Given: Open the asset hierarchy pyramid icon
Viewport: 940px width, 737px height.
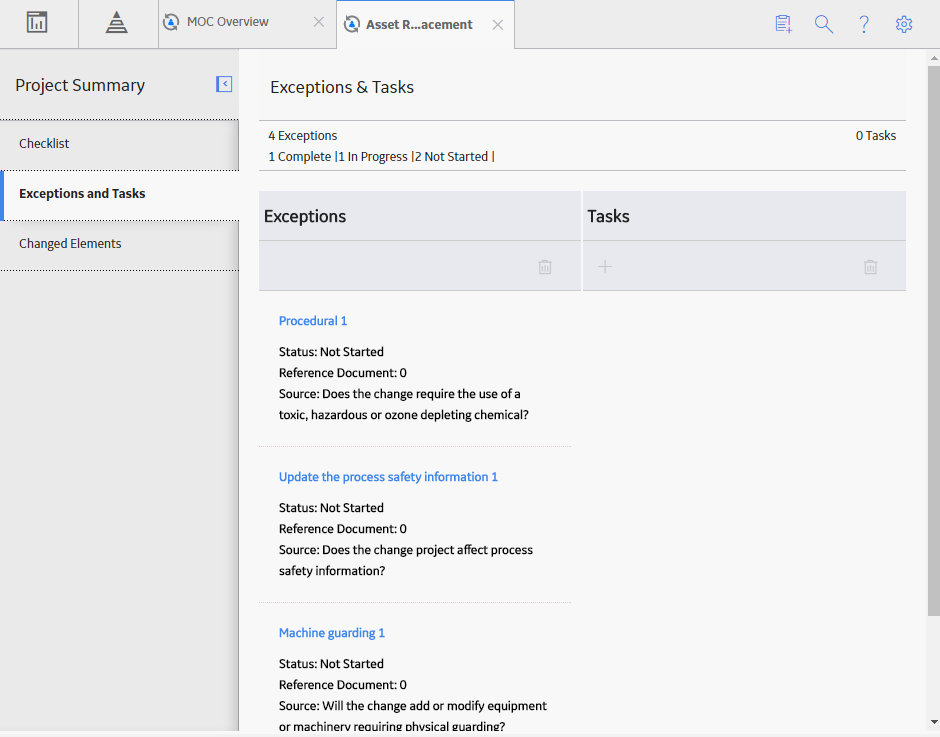Looking at the screenshot, I should [x=116, y=23].
